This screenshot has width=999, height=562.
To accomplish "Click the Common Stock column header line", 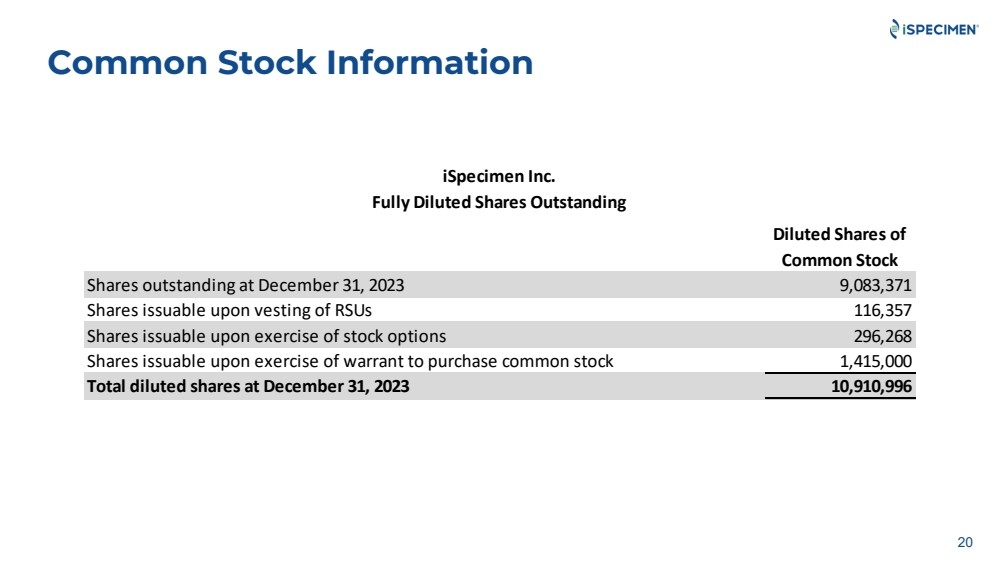I will coord(839,260).
